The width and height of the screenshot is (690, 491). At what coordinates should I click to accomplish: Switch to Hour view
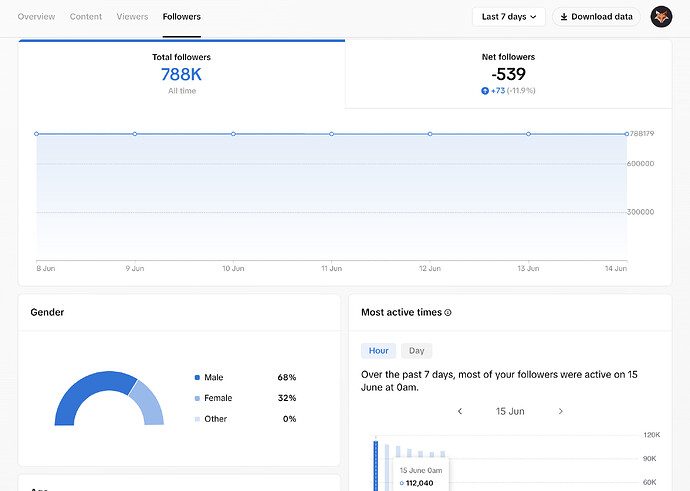click(x=378, y=351)
